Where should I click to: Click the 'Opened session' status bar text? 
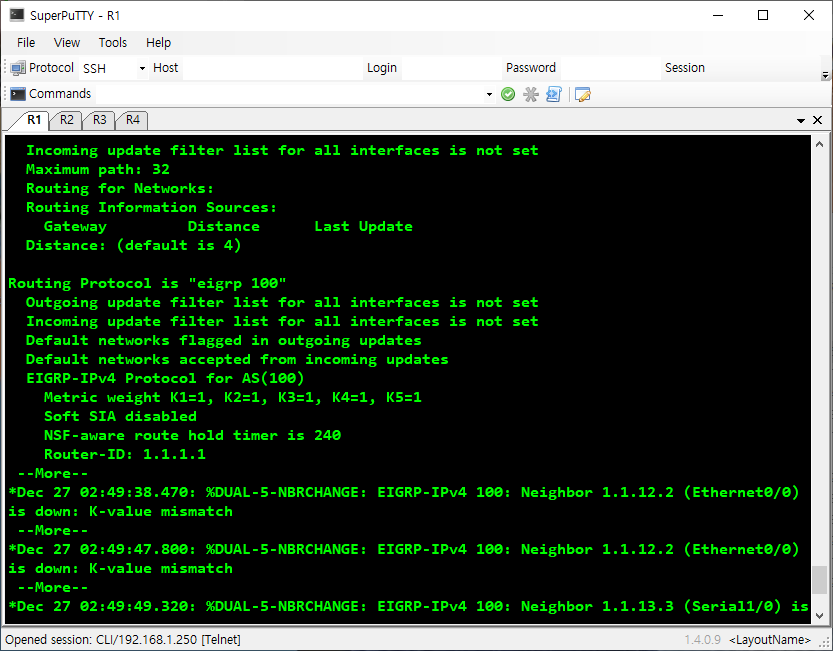click(123, 639)
